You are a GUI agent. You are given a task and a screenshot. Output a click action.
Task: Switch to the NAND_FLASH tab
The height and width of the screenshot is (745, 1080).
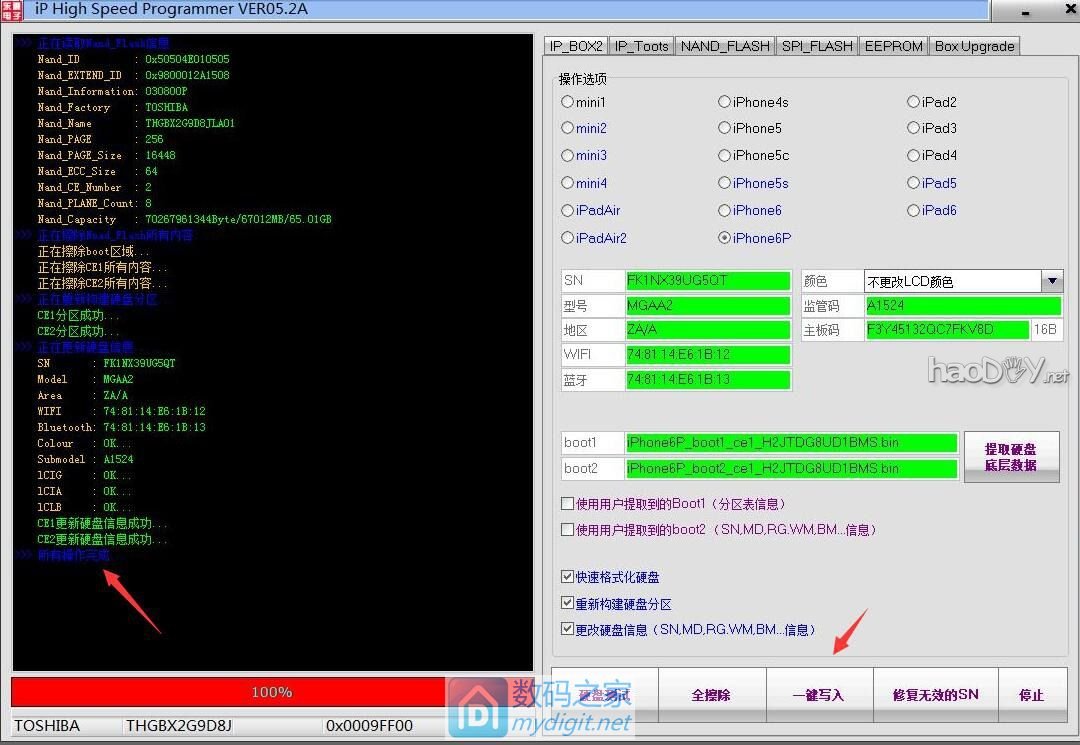pyautogui.click(x=725, y=46)
